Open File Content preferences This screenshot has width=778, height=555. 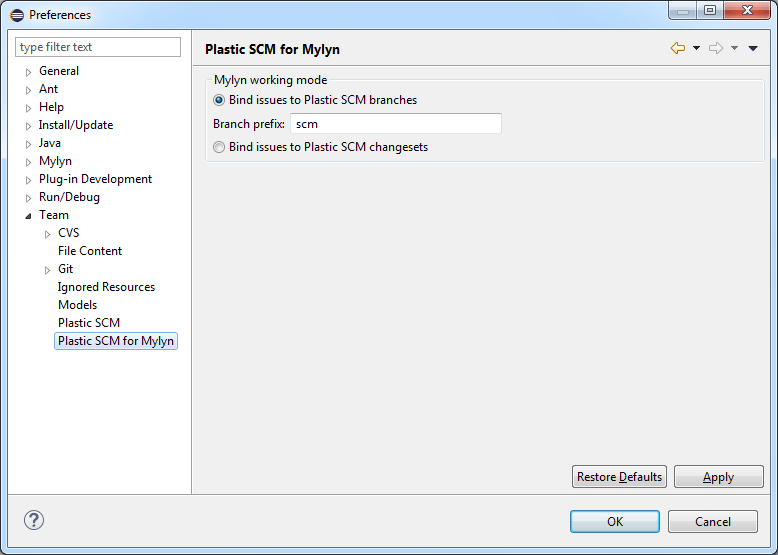point(90,251)
